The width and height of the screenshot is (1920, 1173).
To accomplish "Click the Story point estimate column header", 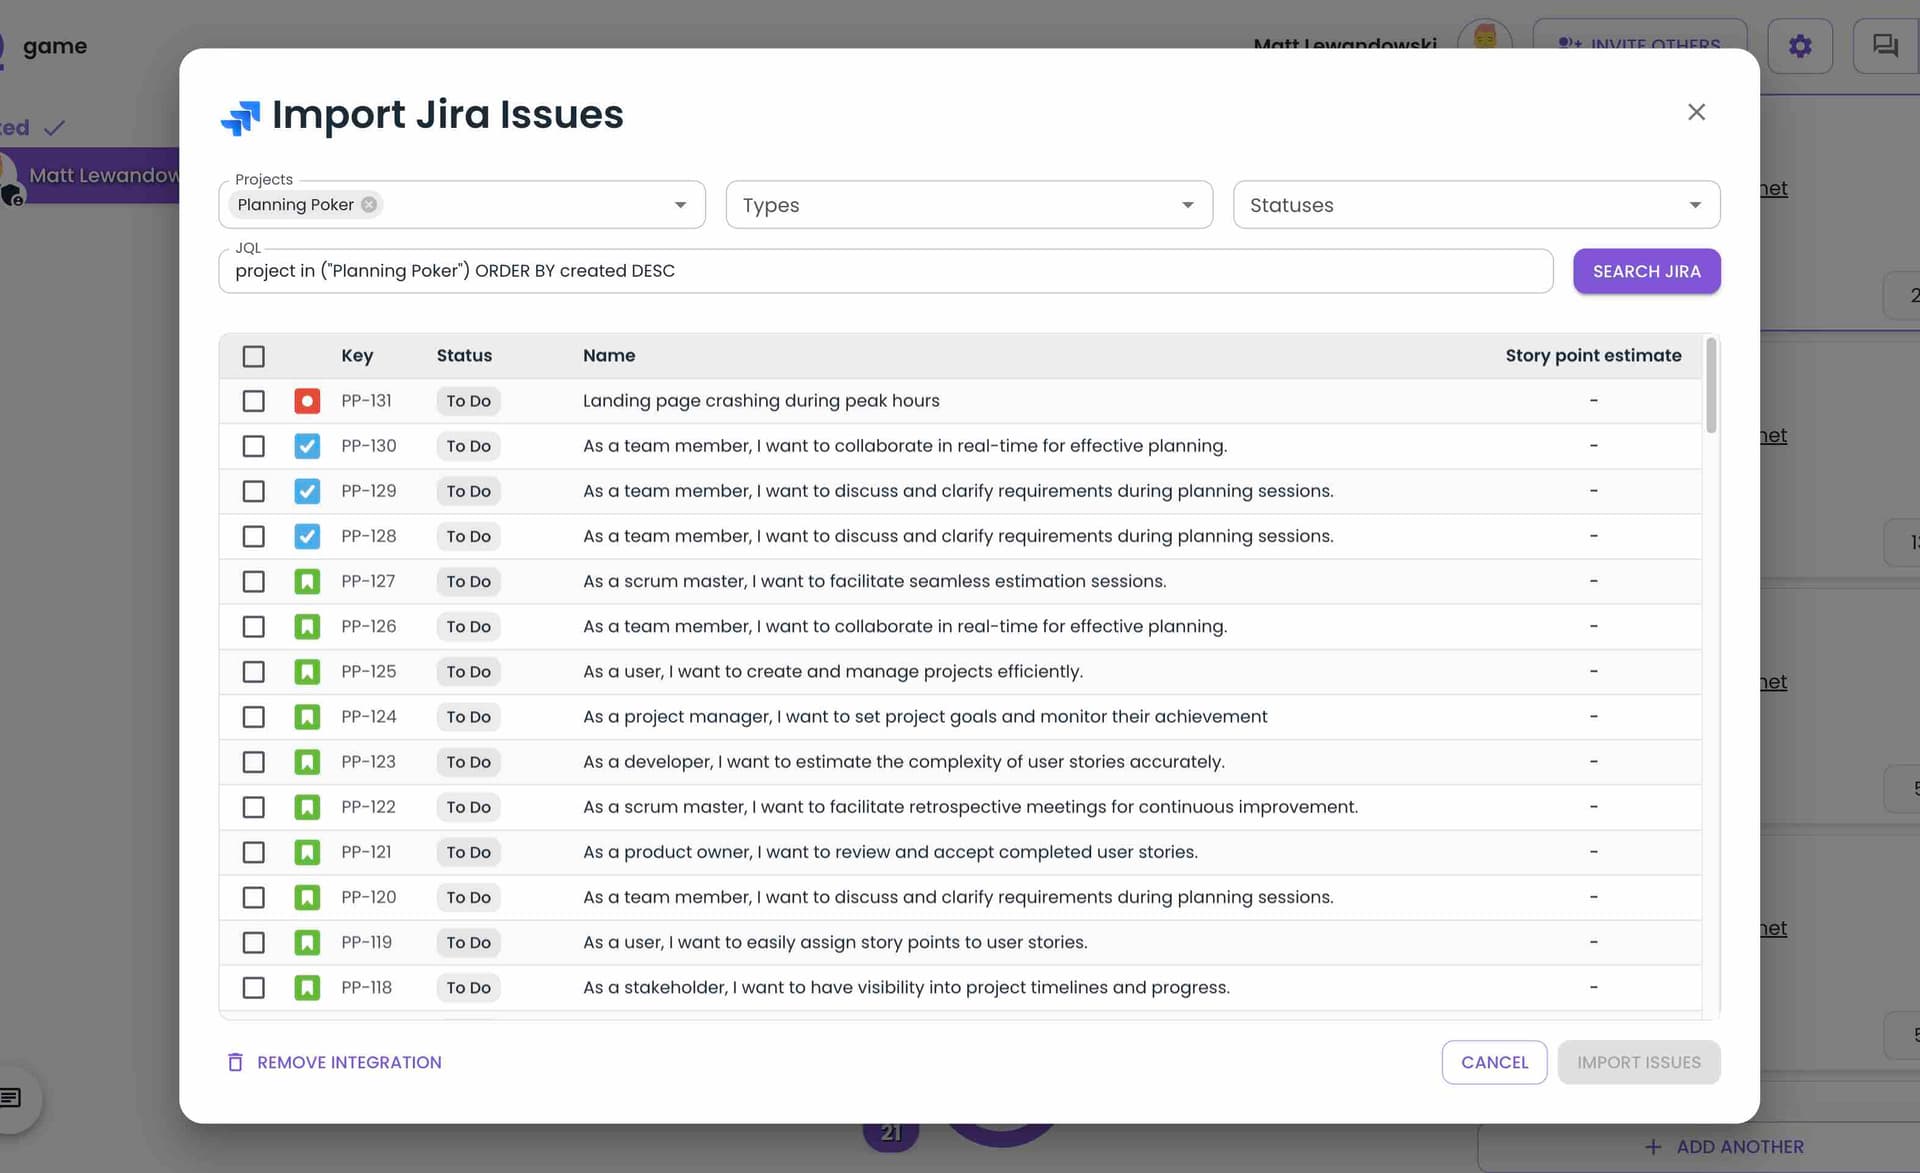I will [x=1593, y=355].
